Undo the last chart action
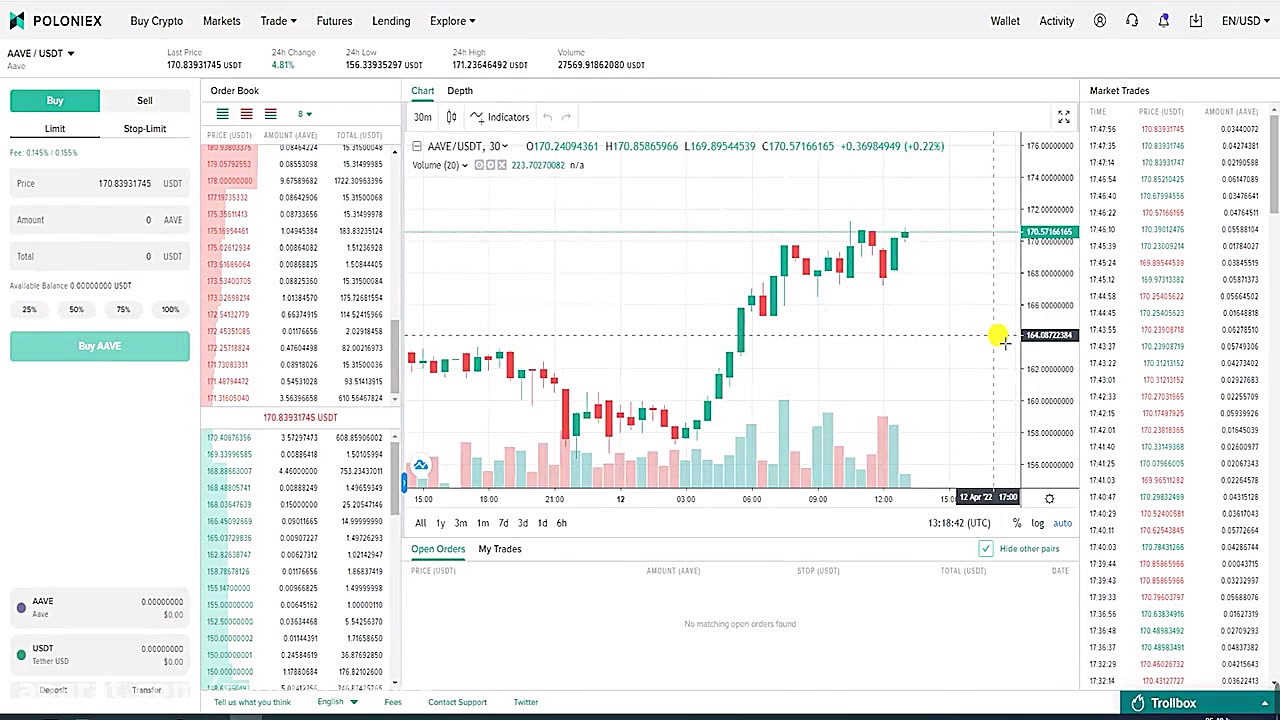1280x720 pixels. [x=547, y=117]
